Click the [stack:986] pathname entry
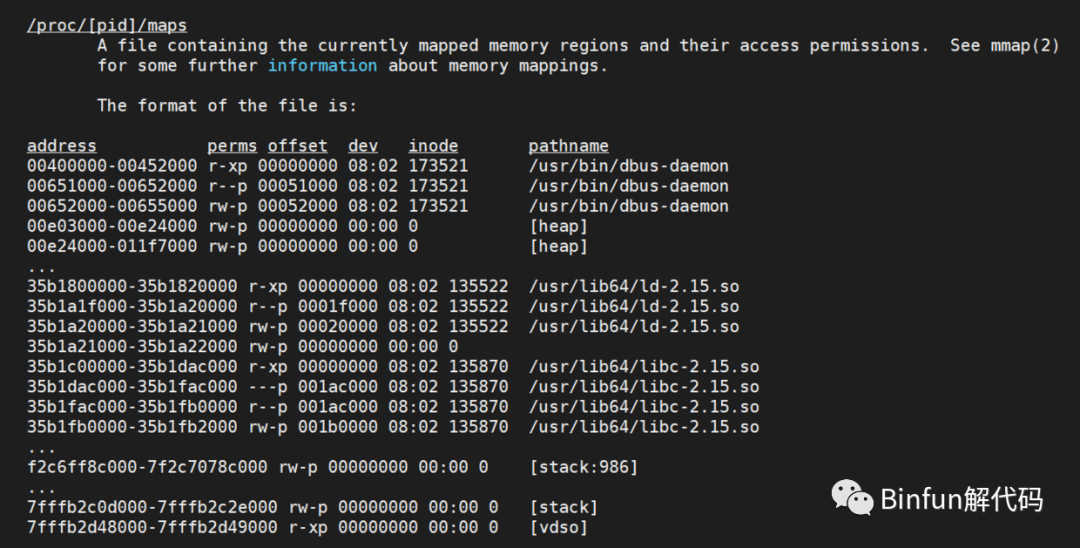The image size is (1080, 548). pyautogui.click(x=583, y=467)
